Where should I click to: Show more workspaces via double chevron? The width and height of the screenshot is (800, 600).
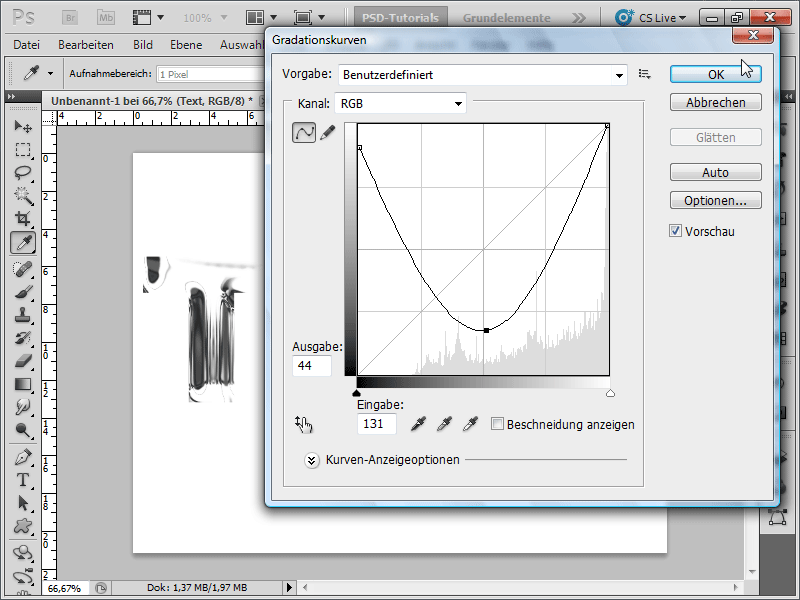[x=579, y=18]
